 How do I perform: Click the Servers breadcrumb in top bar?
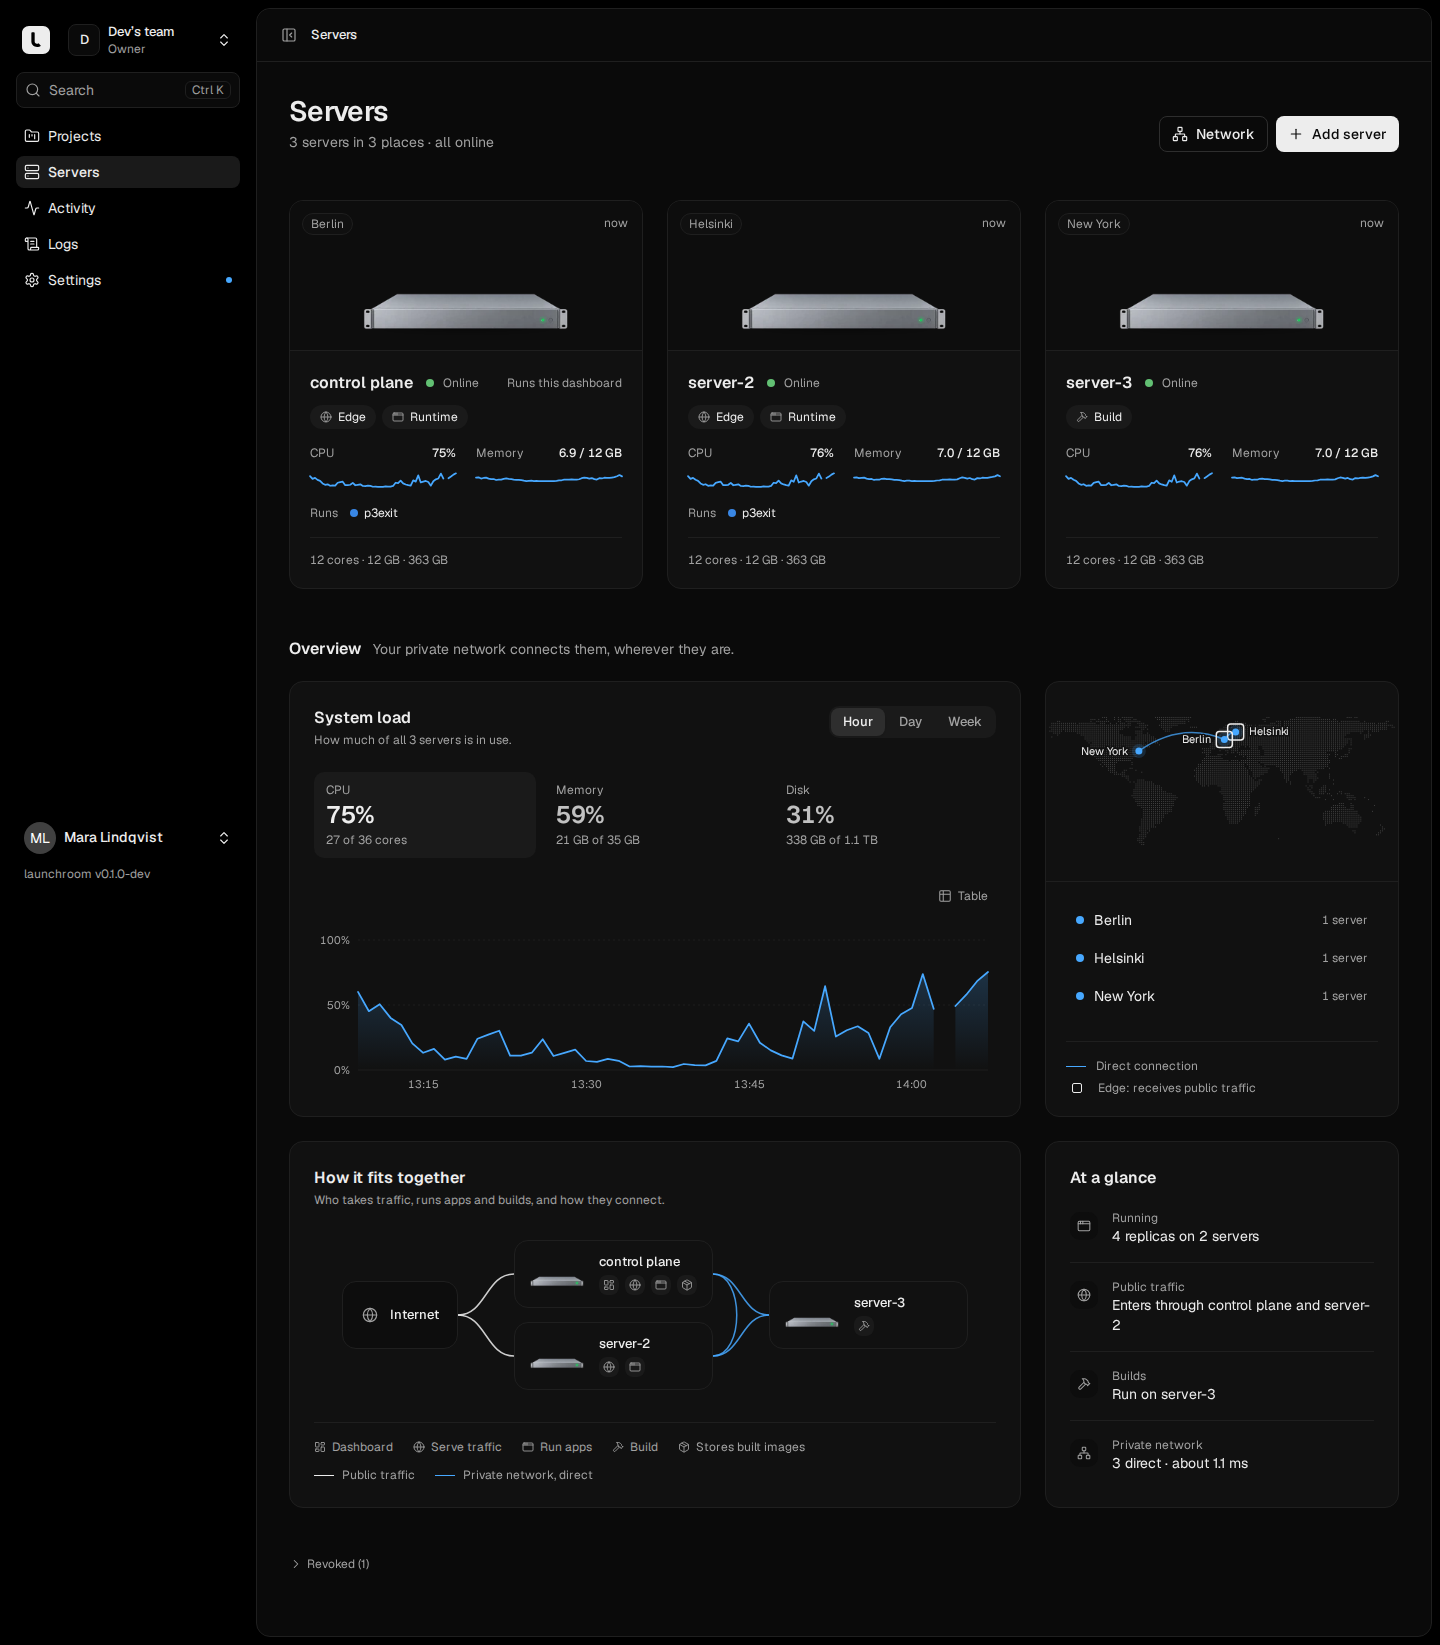(x=334, y=35)
